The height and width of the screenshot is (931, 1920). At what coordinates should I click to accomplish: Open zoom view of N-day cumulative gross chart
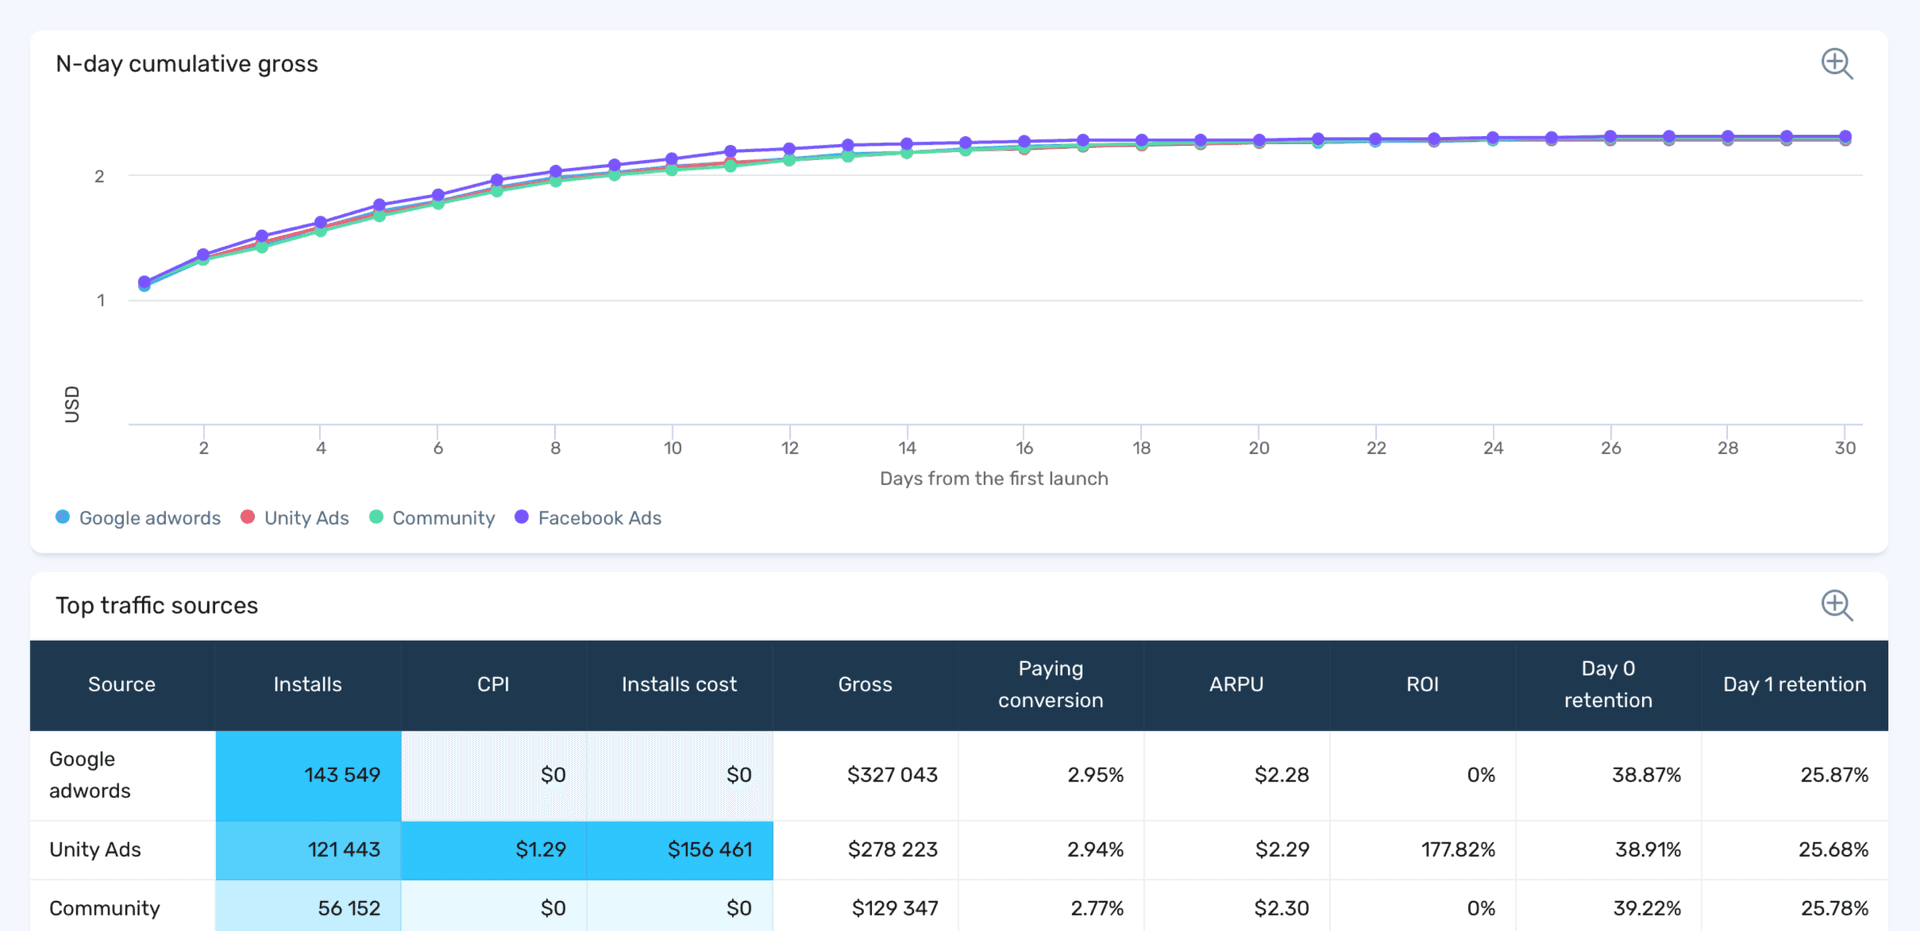click(1837, 63)
